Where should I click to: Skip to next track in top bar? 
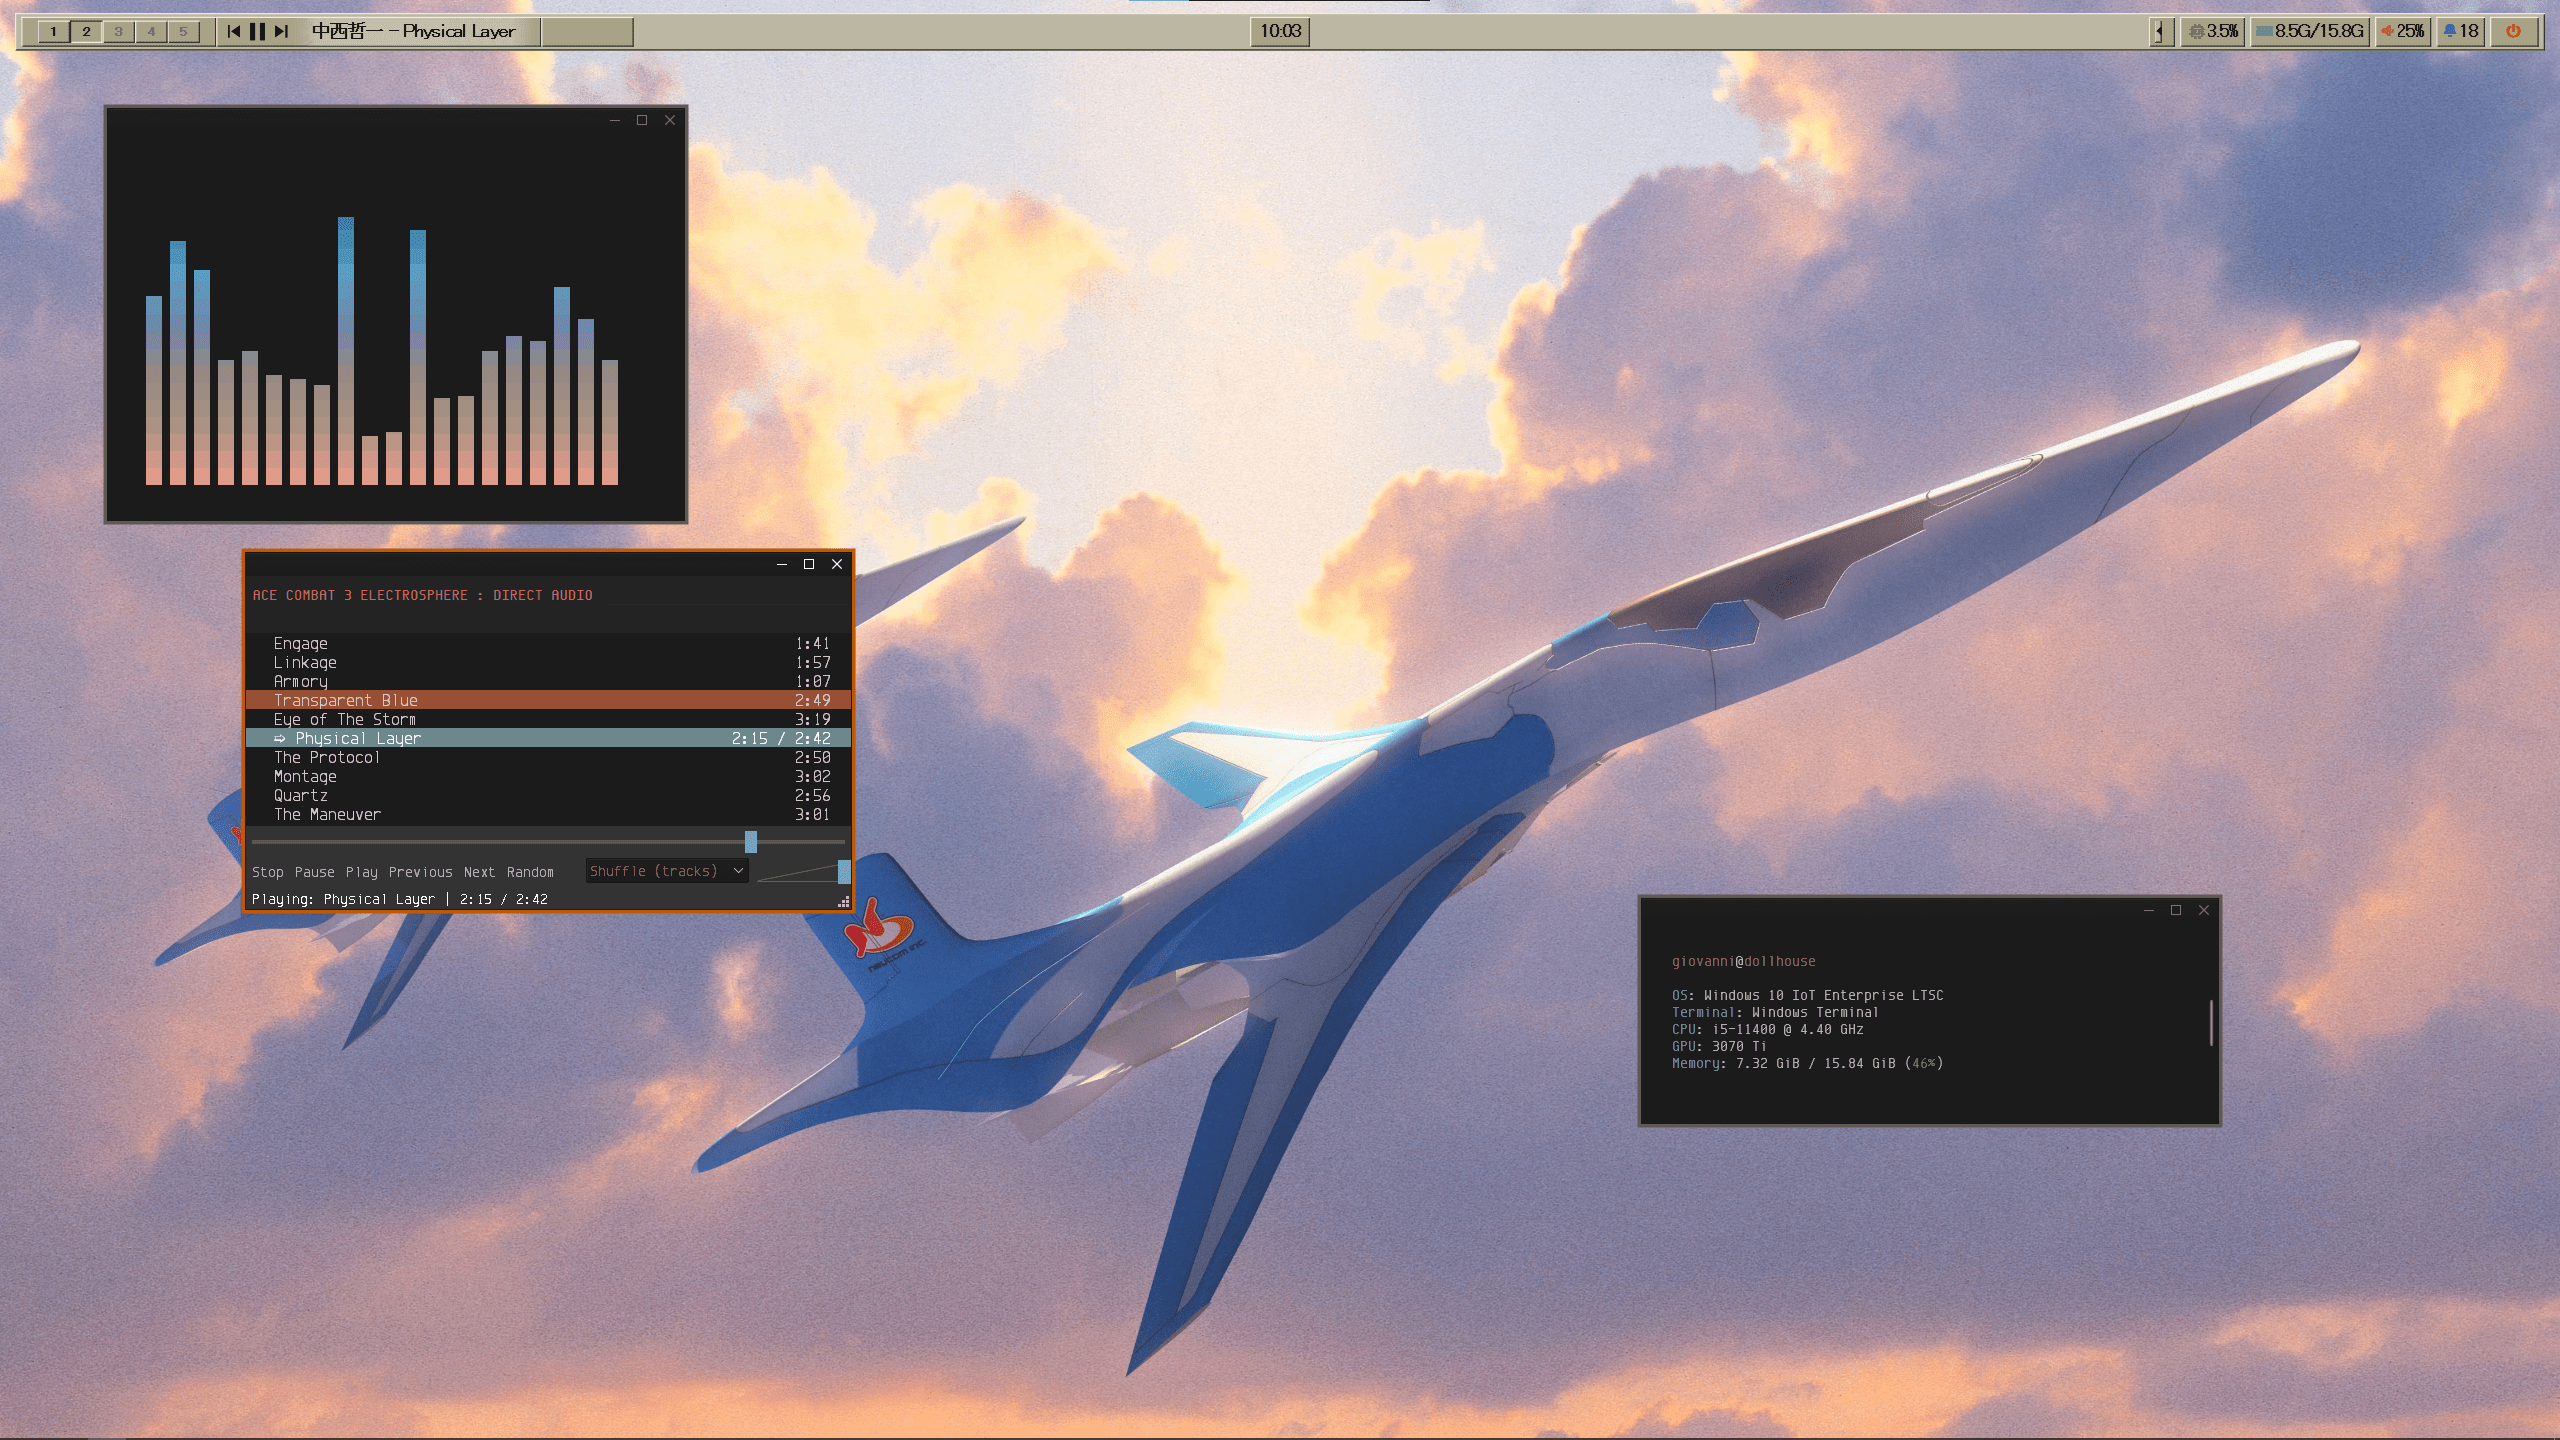[x=281, y=31]
